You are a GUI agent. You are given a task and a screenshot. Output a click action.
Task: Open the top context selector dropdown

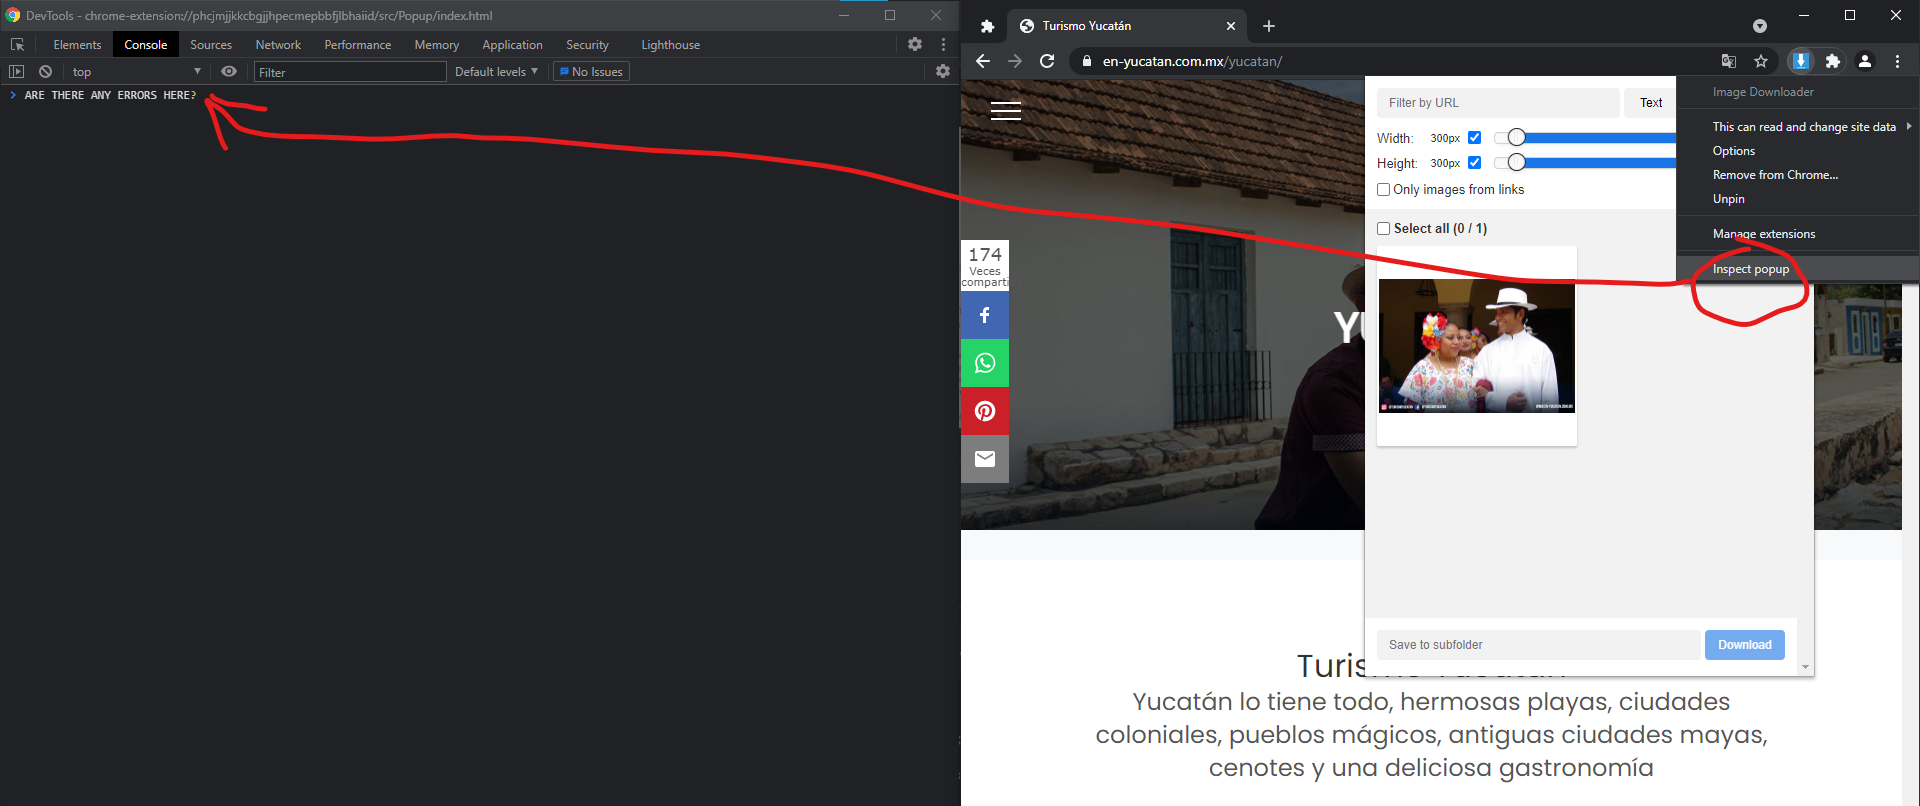(x=136, y=72)
